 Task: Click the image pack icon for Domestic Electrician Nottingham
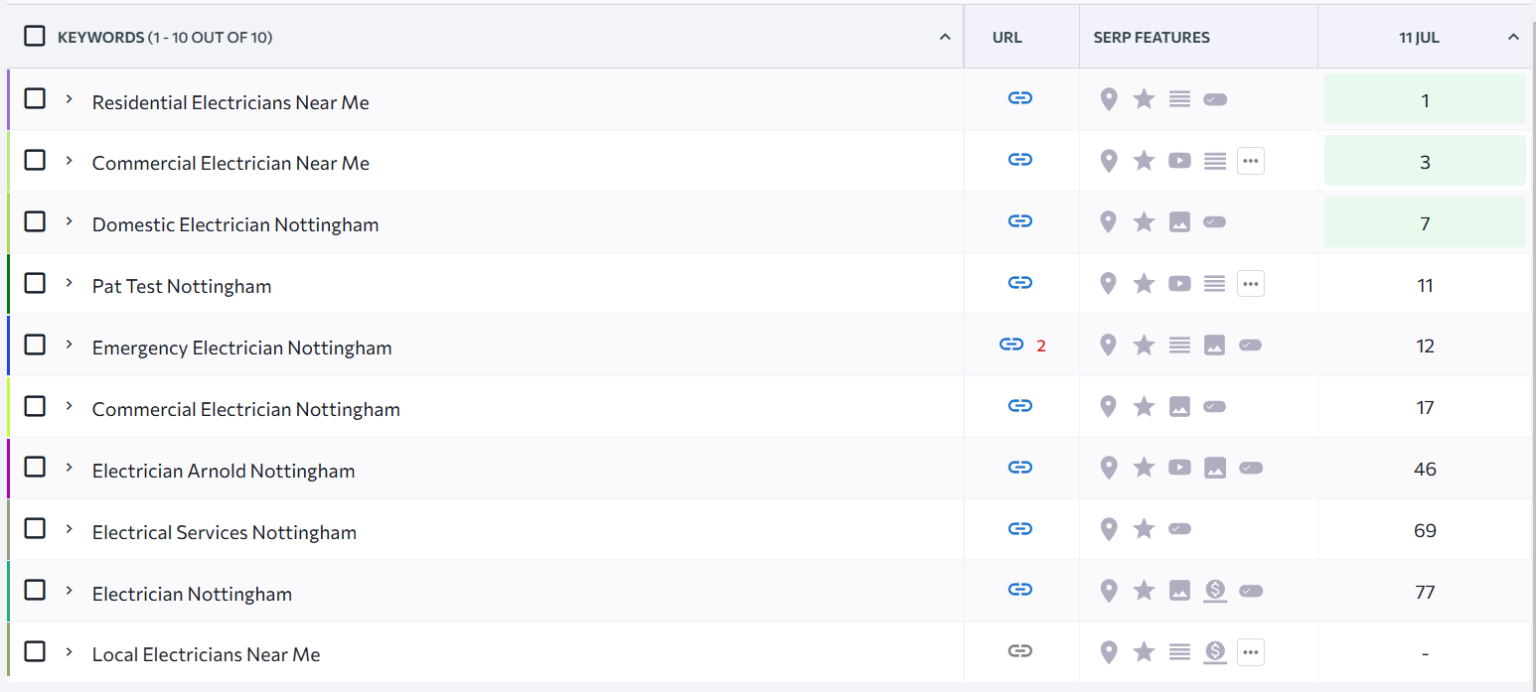point(1179,223)
